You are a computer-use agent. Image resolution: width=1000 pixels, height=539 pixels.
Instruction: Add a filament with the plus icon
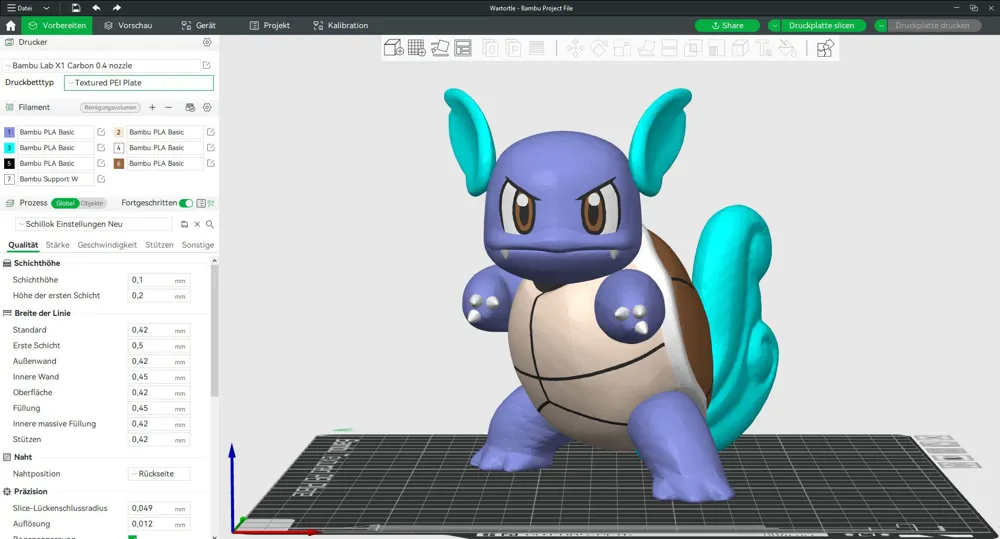click(152, 107)
